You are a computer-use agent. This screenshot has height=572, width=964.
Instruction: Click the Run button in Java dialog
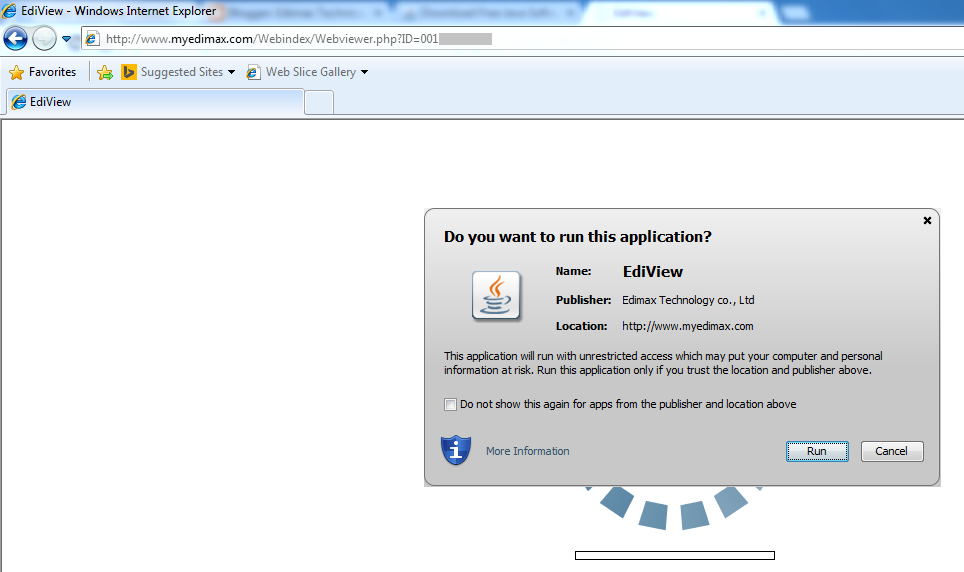817,451
